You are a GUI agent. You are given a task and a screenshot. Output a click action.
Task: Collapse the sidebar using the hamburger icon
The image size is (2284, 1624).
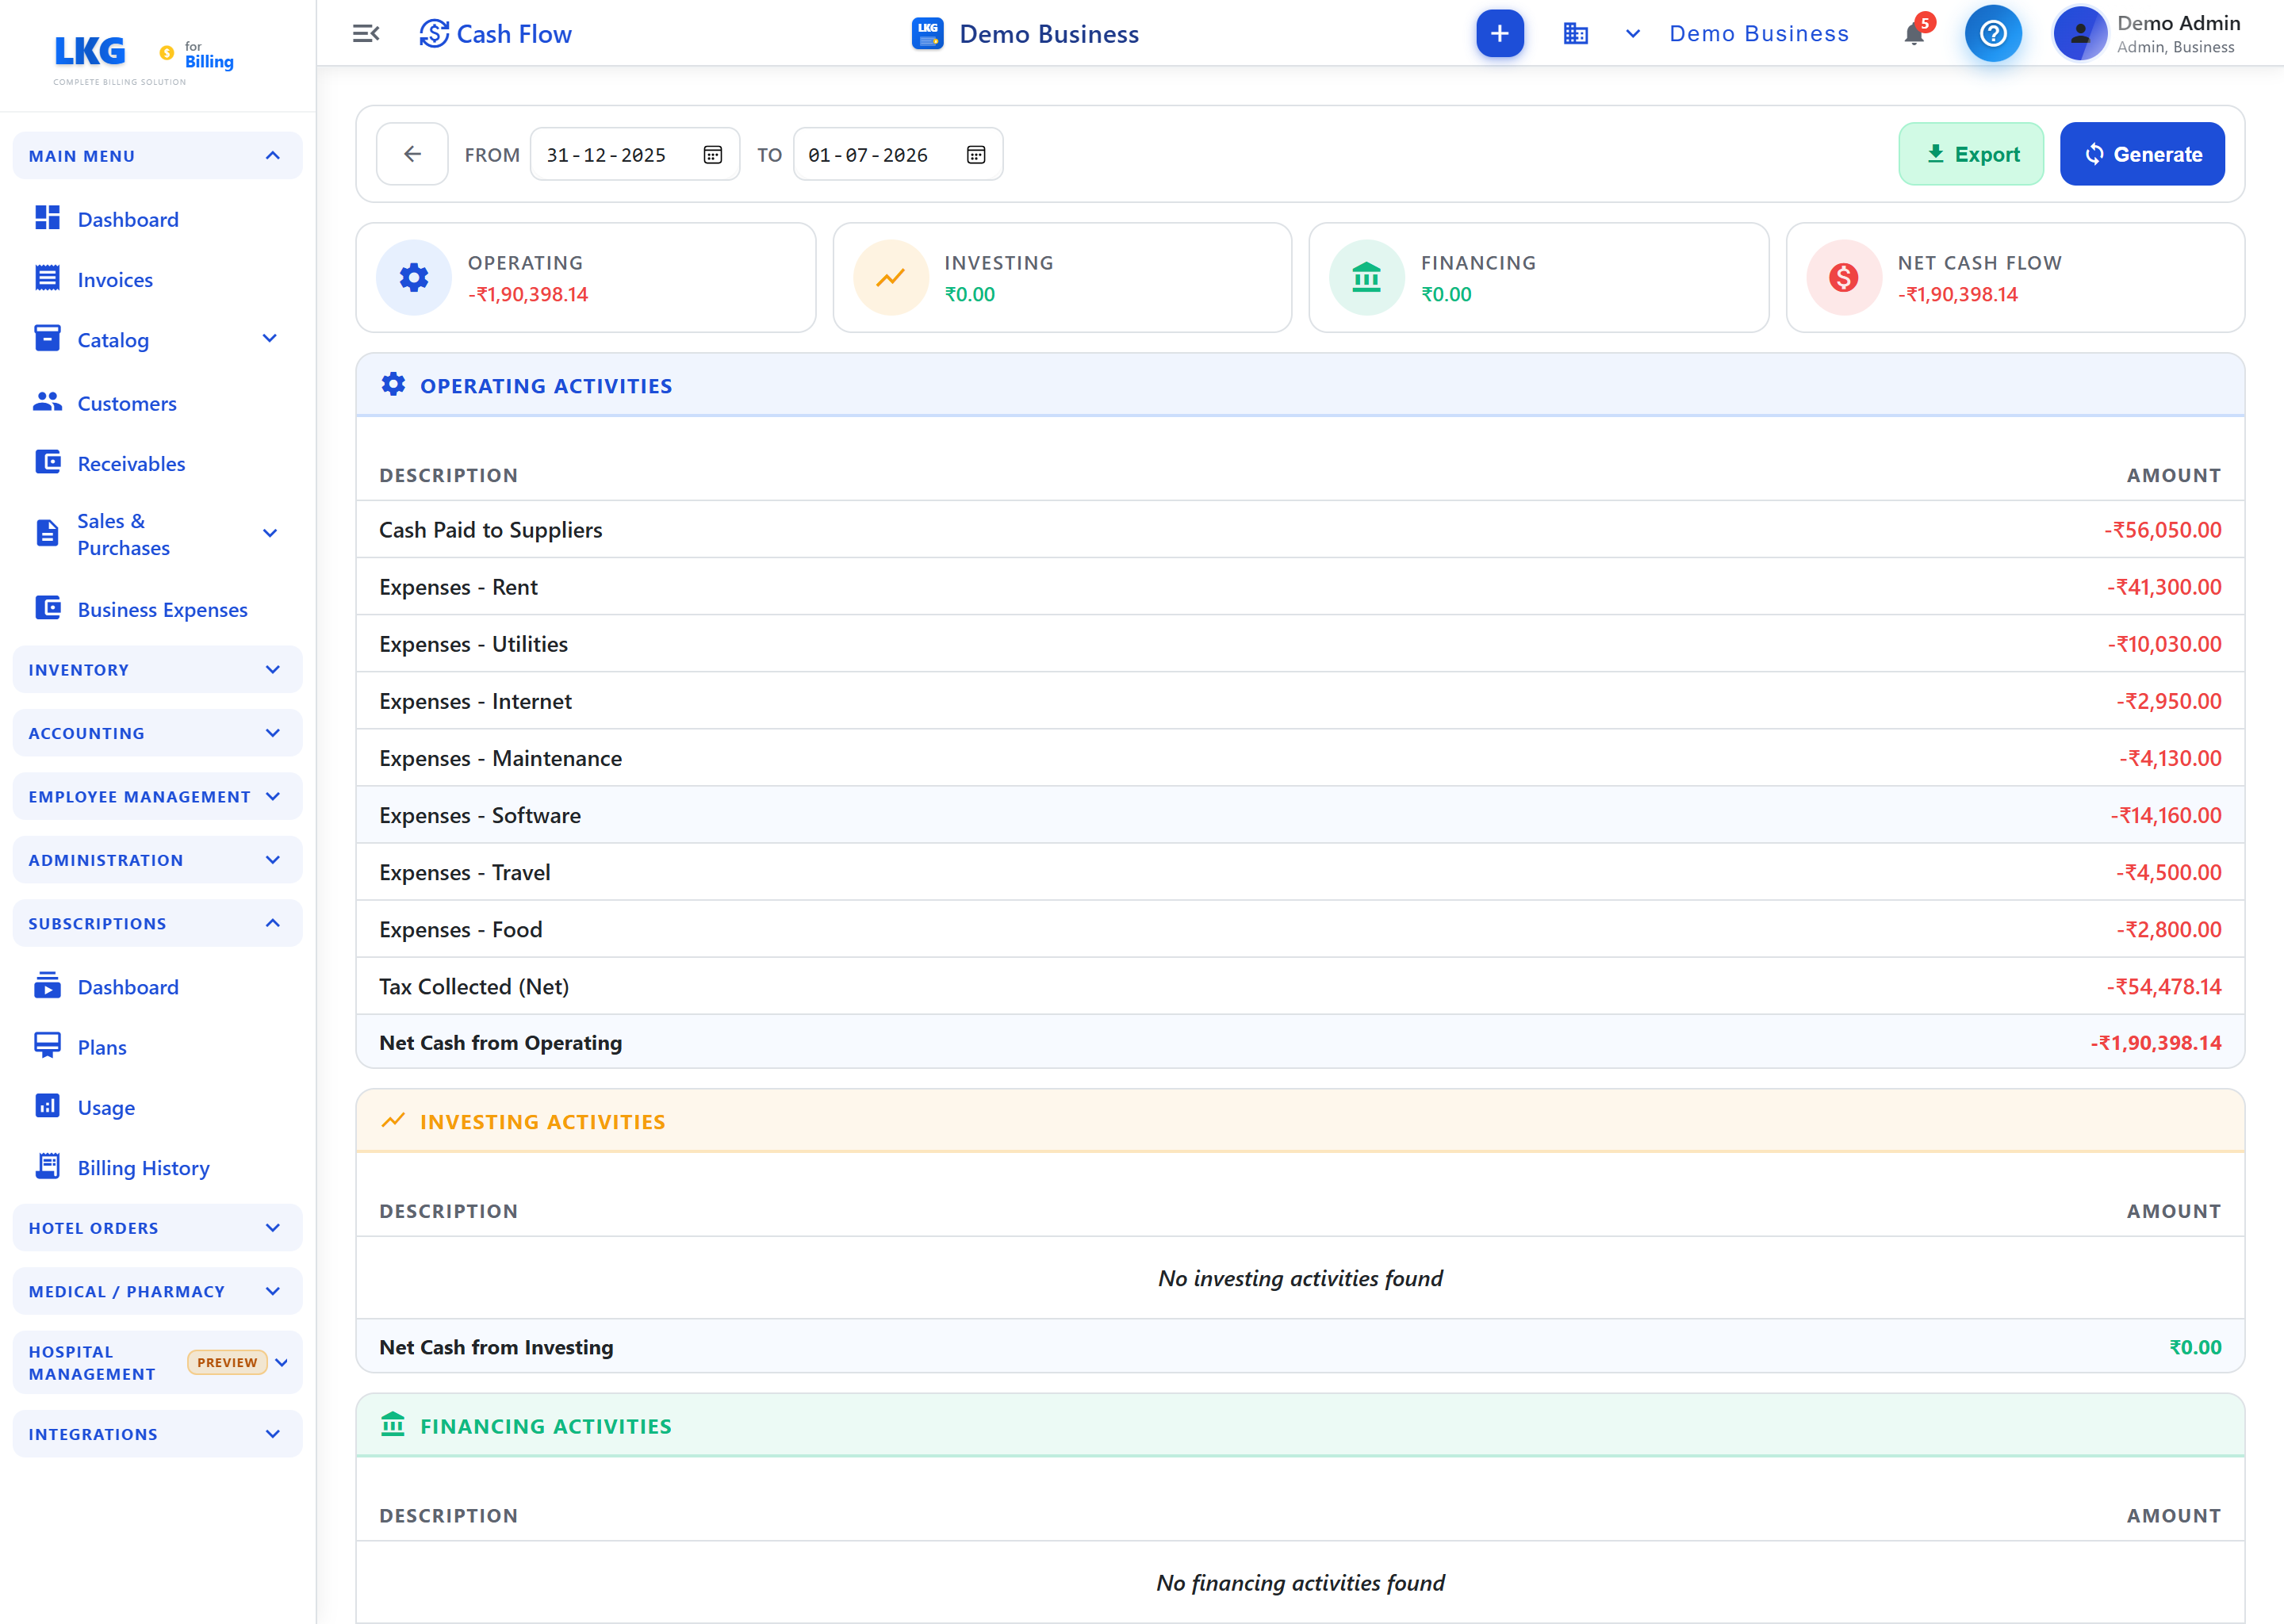click(x=366, y=34)
